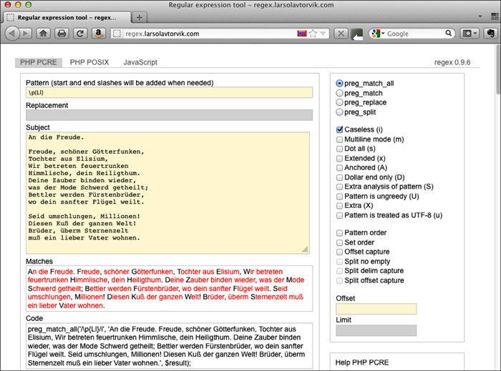Switch to the JavaScript tab

click(140, 62)
